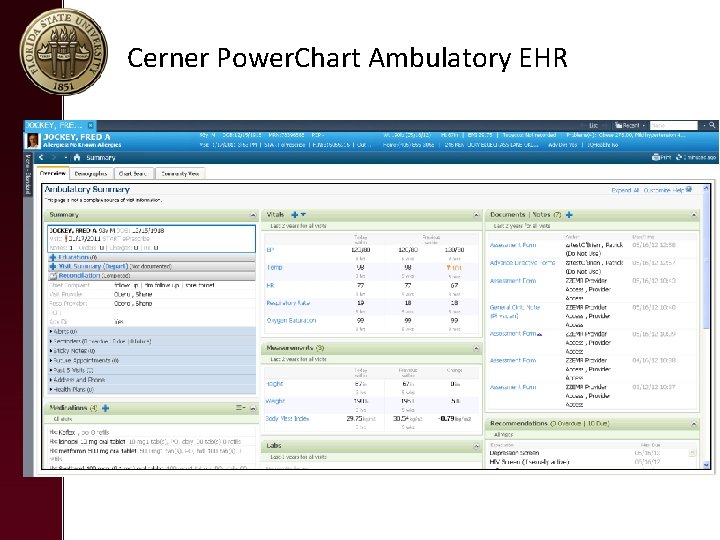This screenshot has height=540, width=720.
Task: Expand the Address and Phone row
Action: point(152,380)
